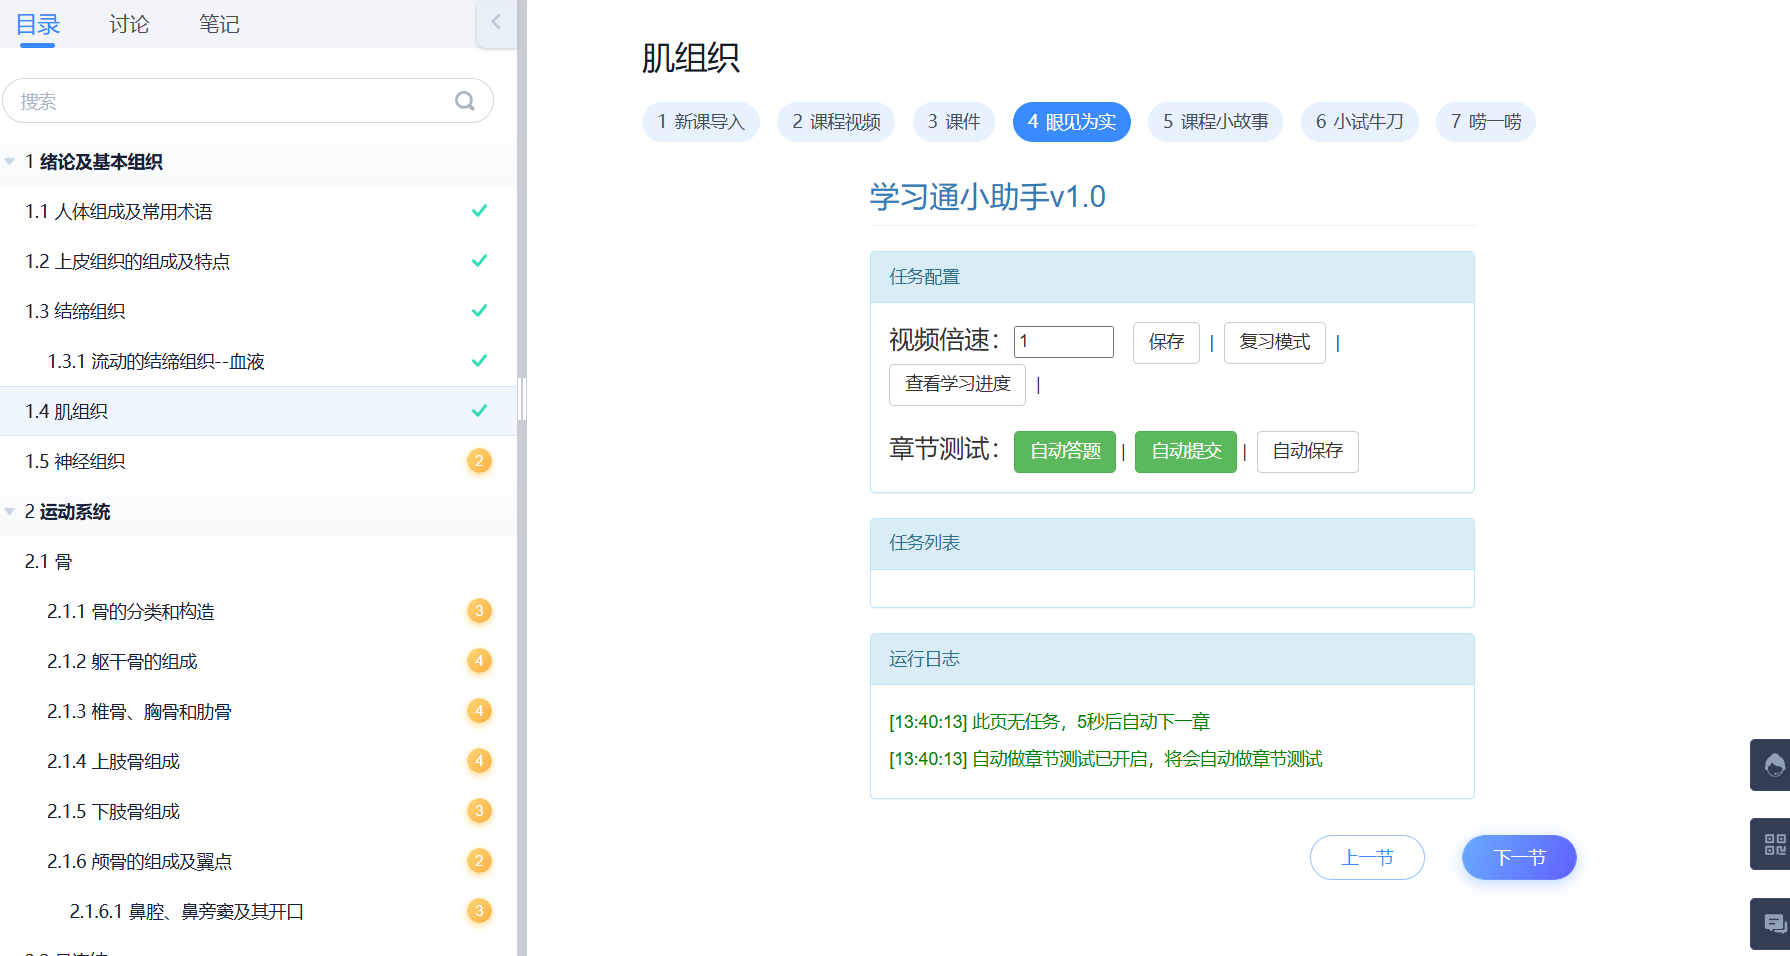Switch to the 讨论 tab
Screen dimensions: 1790x956
click(129, 24)
